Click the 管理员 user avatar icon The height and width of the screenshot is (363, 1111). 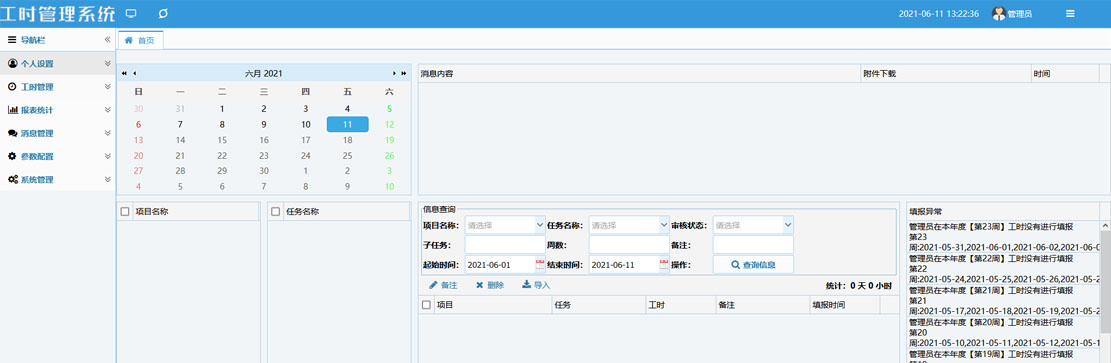click(x=998, y=13)
